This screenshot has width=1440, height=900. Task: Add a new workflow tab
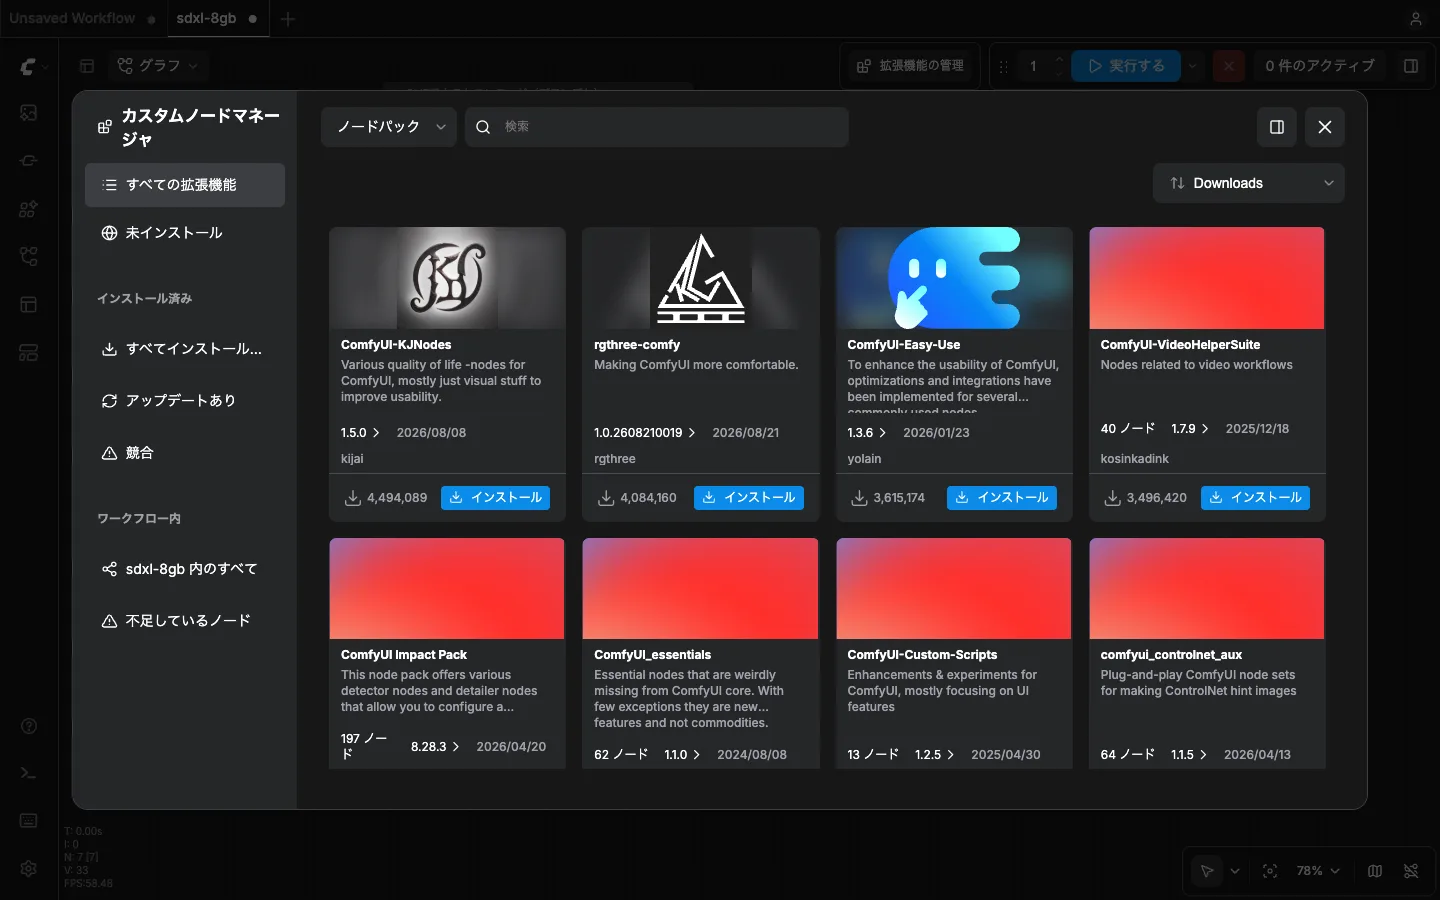(288, 19)
